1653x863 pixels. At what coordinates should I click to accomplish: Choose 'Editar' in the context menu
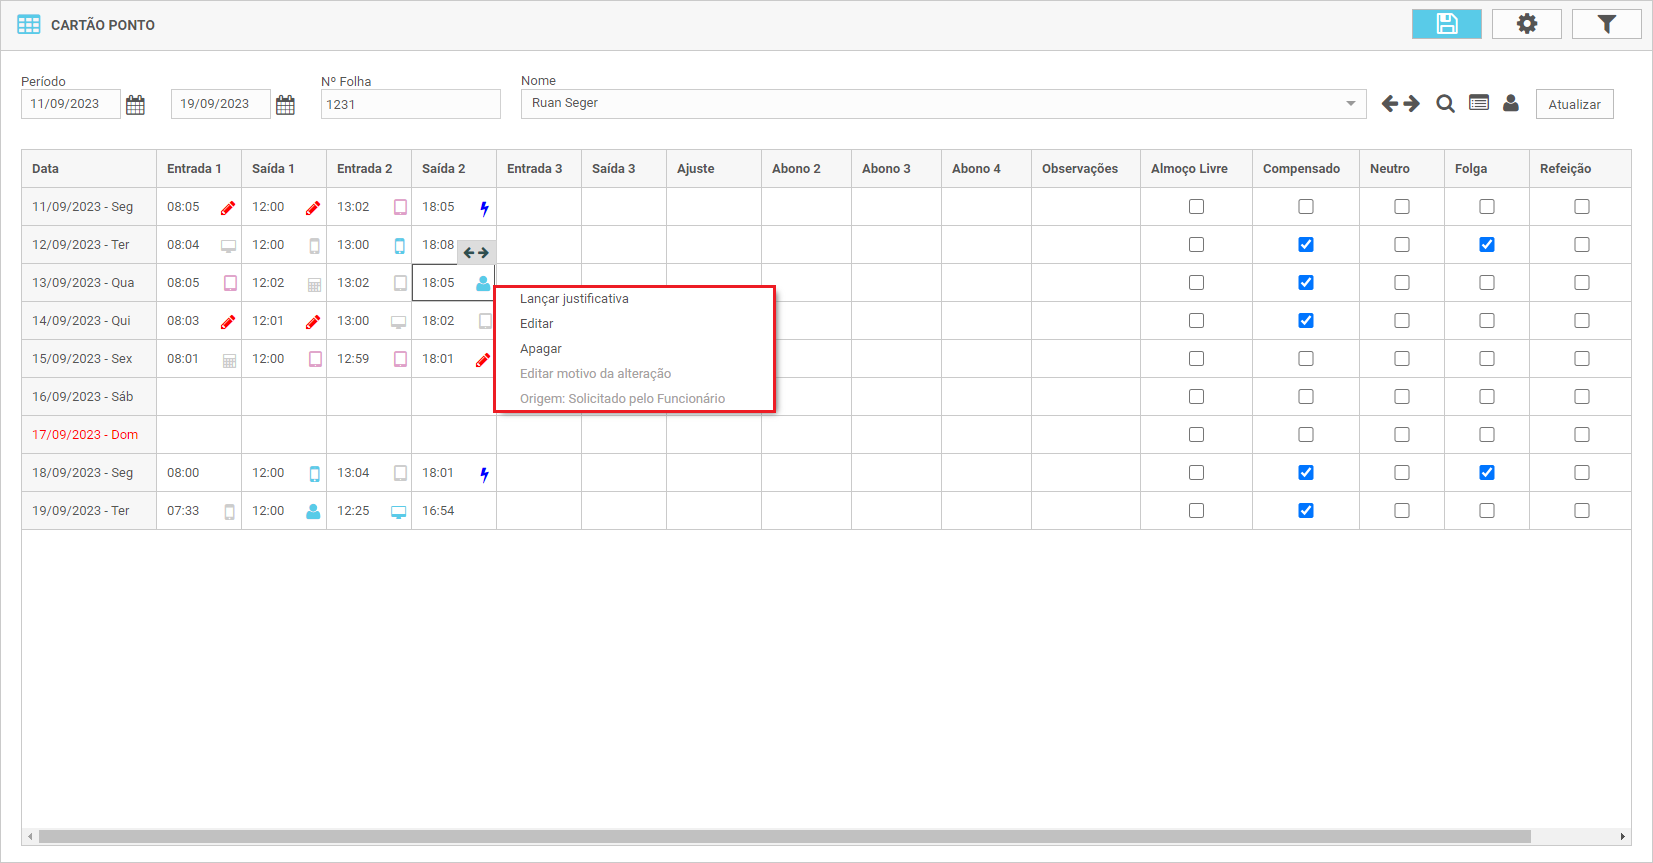pyautogui.click(x=537, y=324)
